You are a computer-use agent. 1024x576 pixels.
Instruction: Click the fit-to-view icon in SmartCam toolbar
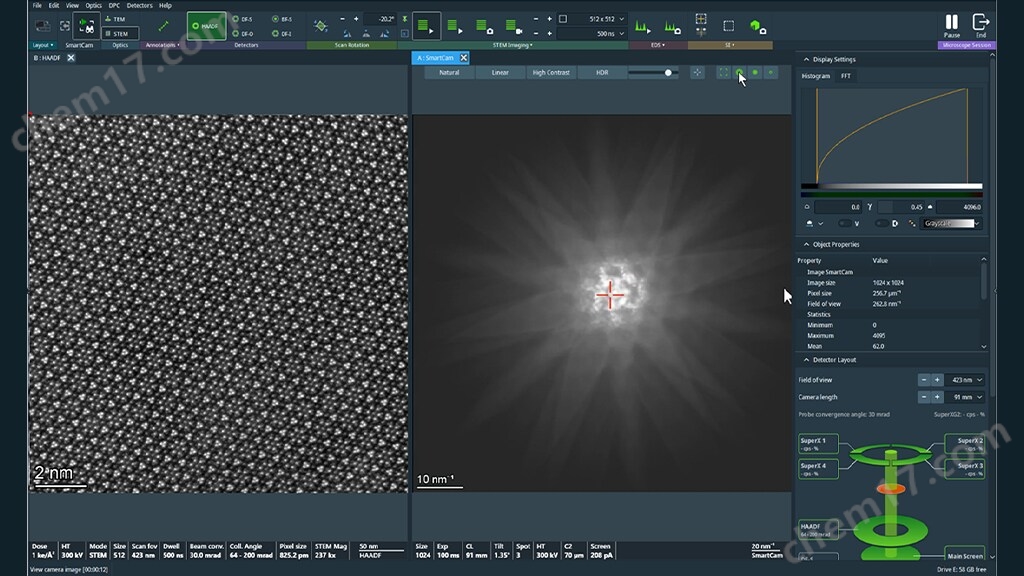point(723,72)
